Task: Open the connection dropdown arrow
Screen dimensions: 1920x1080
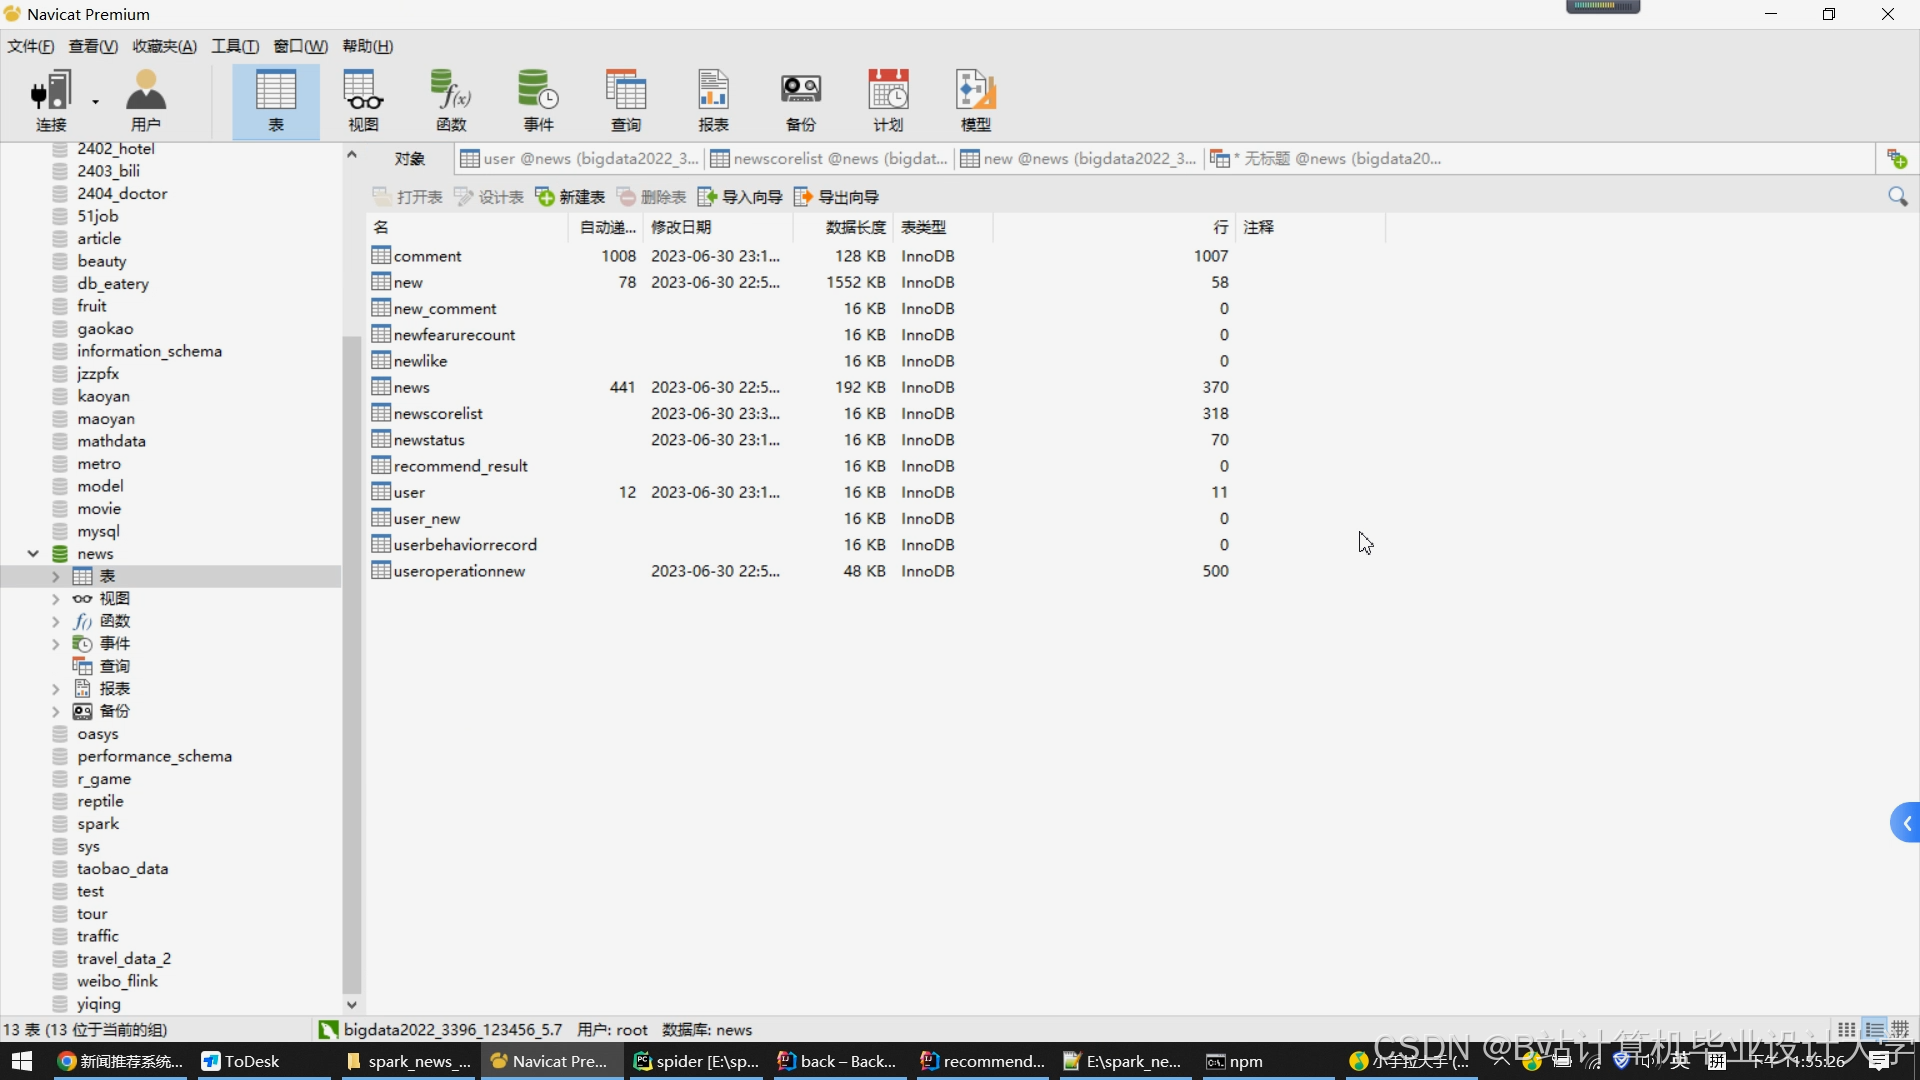Action: [96, 101]
